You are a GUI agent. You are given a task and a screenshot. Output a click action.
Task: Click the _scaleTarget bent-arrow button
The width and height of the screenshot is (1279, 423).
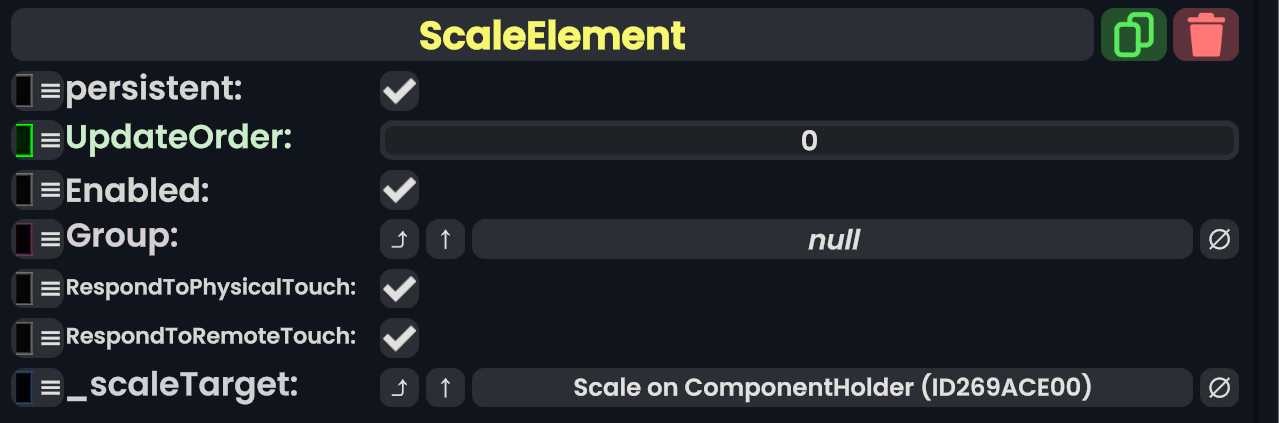click(399, 388)
